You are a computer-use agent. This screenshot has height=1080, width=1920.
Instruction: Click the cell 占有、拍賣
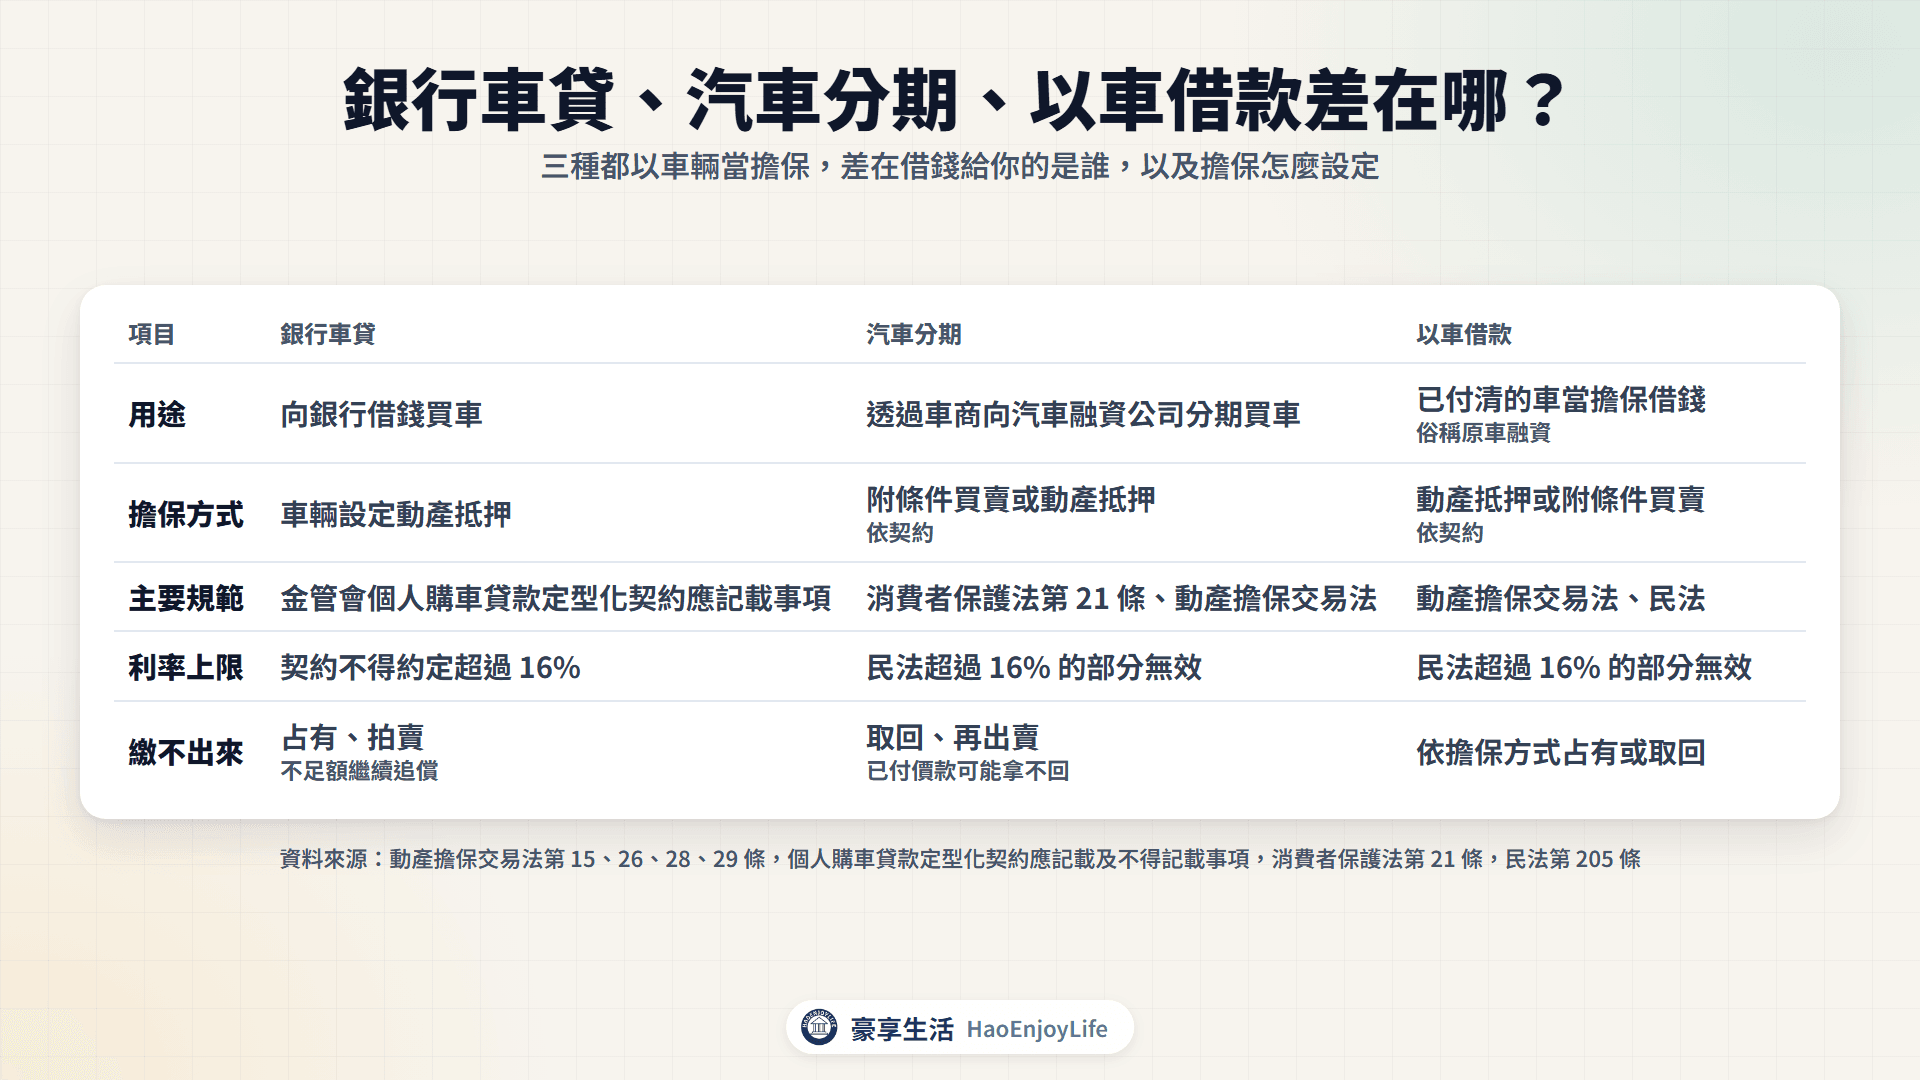(353, 737)
